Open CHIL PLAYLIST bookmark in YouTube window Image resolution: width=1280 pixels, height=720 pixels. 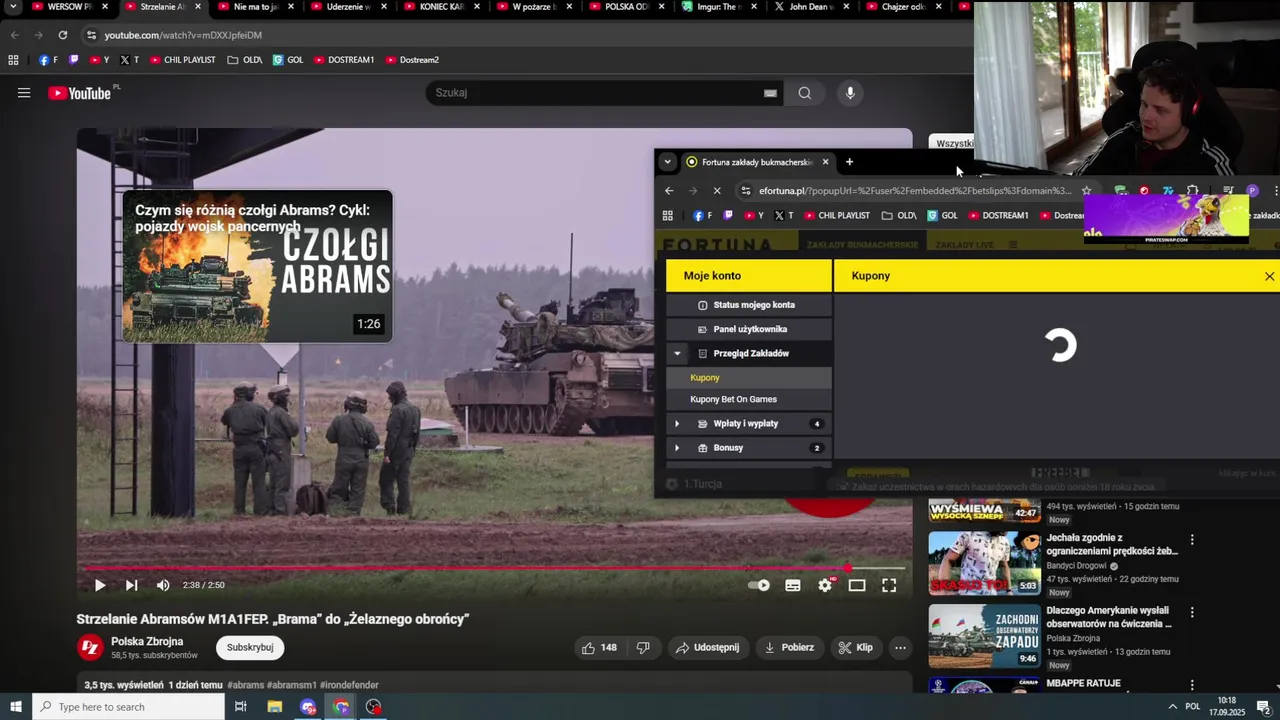pyautogui.click(x=182, y=60)
